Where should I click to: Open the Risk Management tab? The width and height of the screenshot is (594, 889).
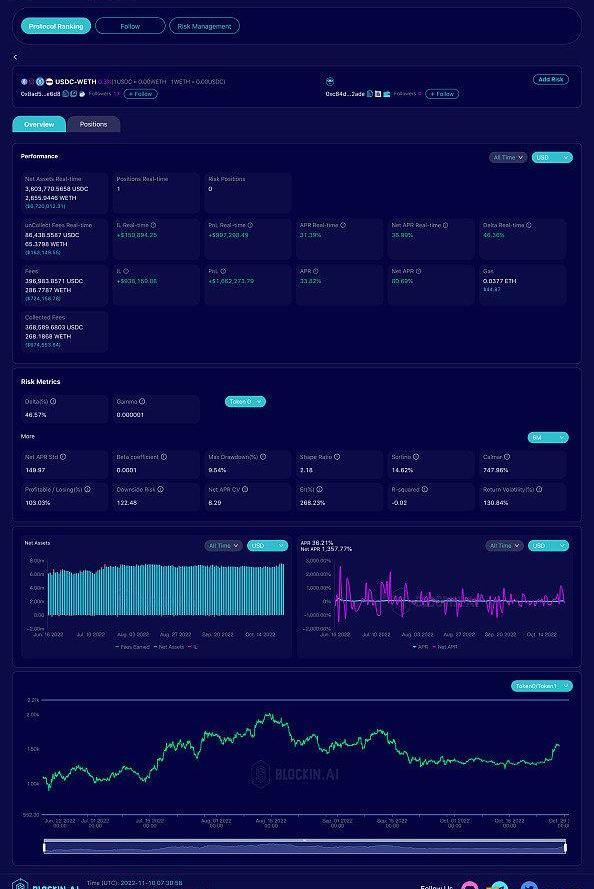coord(204,26)
